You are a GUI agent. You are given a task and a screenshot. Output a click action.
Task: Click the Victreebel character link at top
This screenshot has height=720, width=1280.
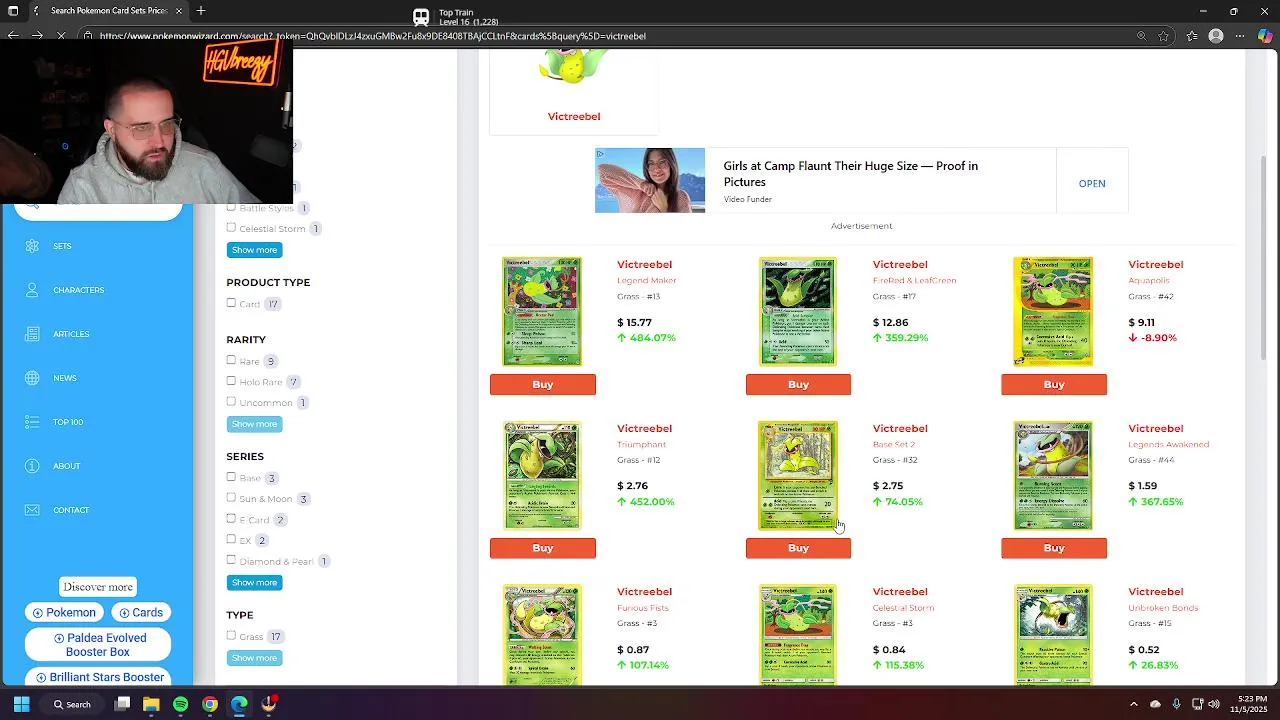(x=574, y=117)
